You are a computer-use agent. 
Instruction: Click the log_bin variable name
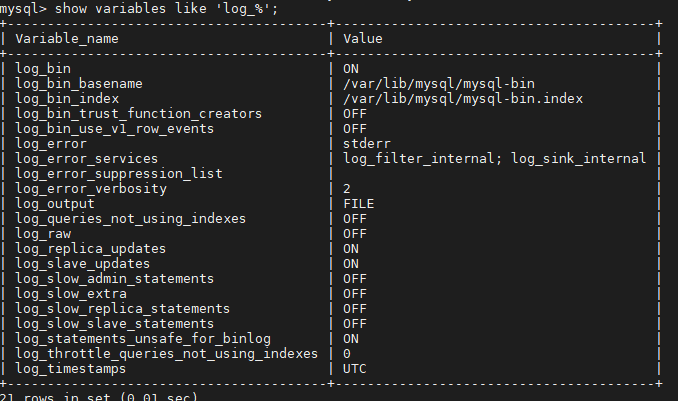click(43, 69)
